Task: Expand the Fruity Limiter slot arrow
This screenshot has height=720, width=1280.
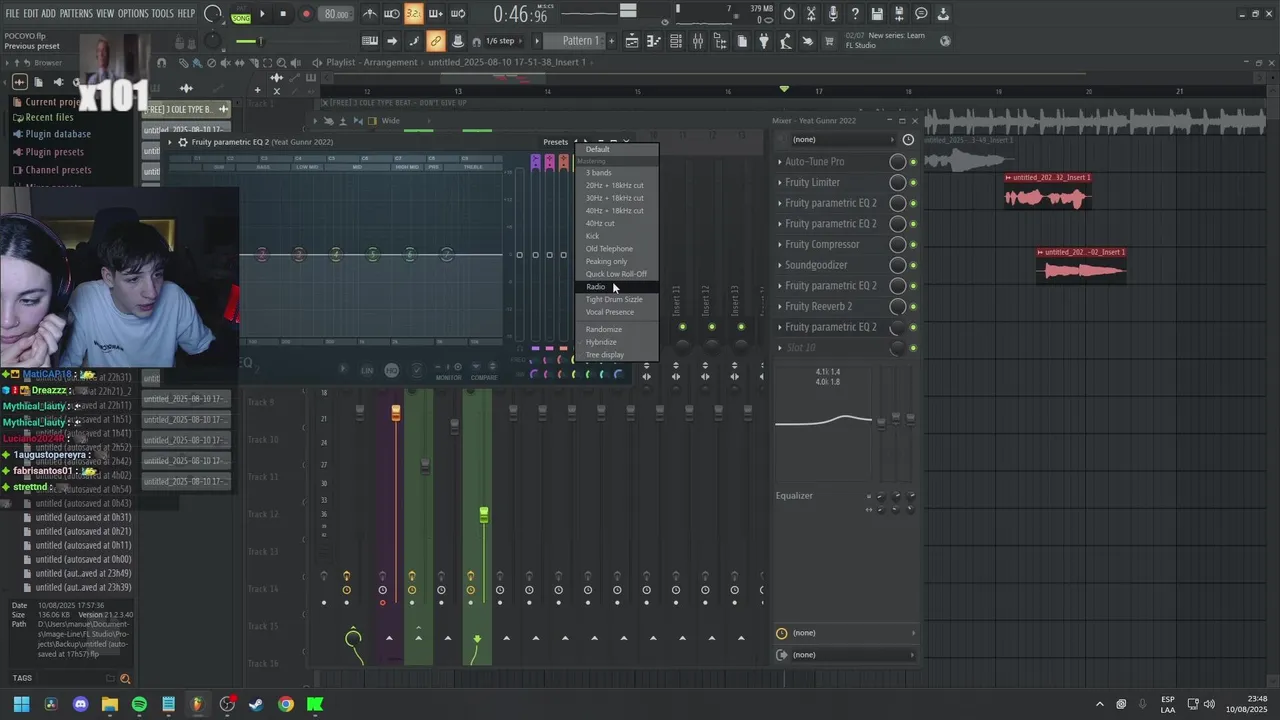Action: click(780, 183)
